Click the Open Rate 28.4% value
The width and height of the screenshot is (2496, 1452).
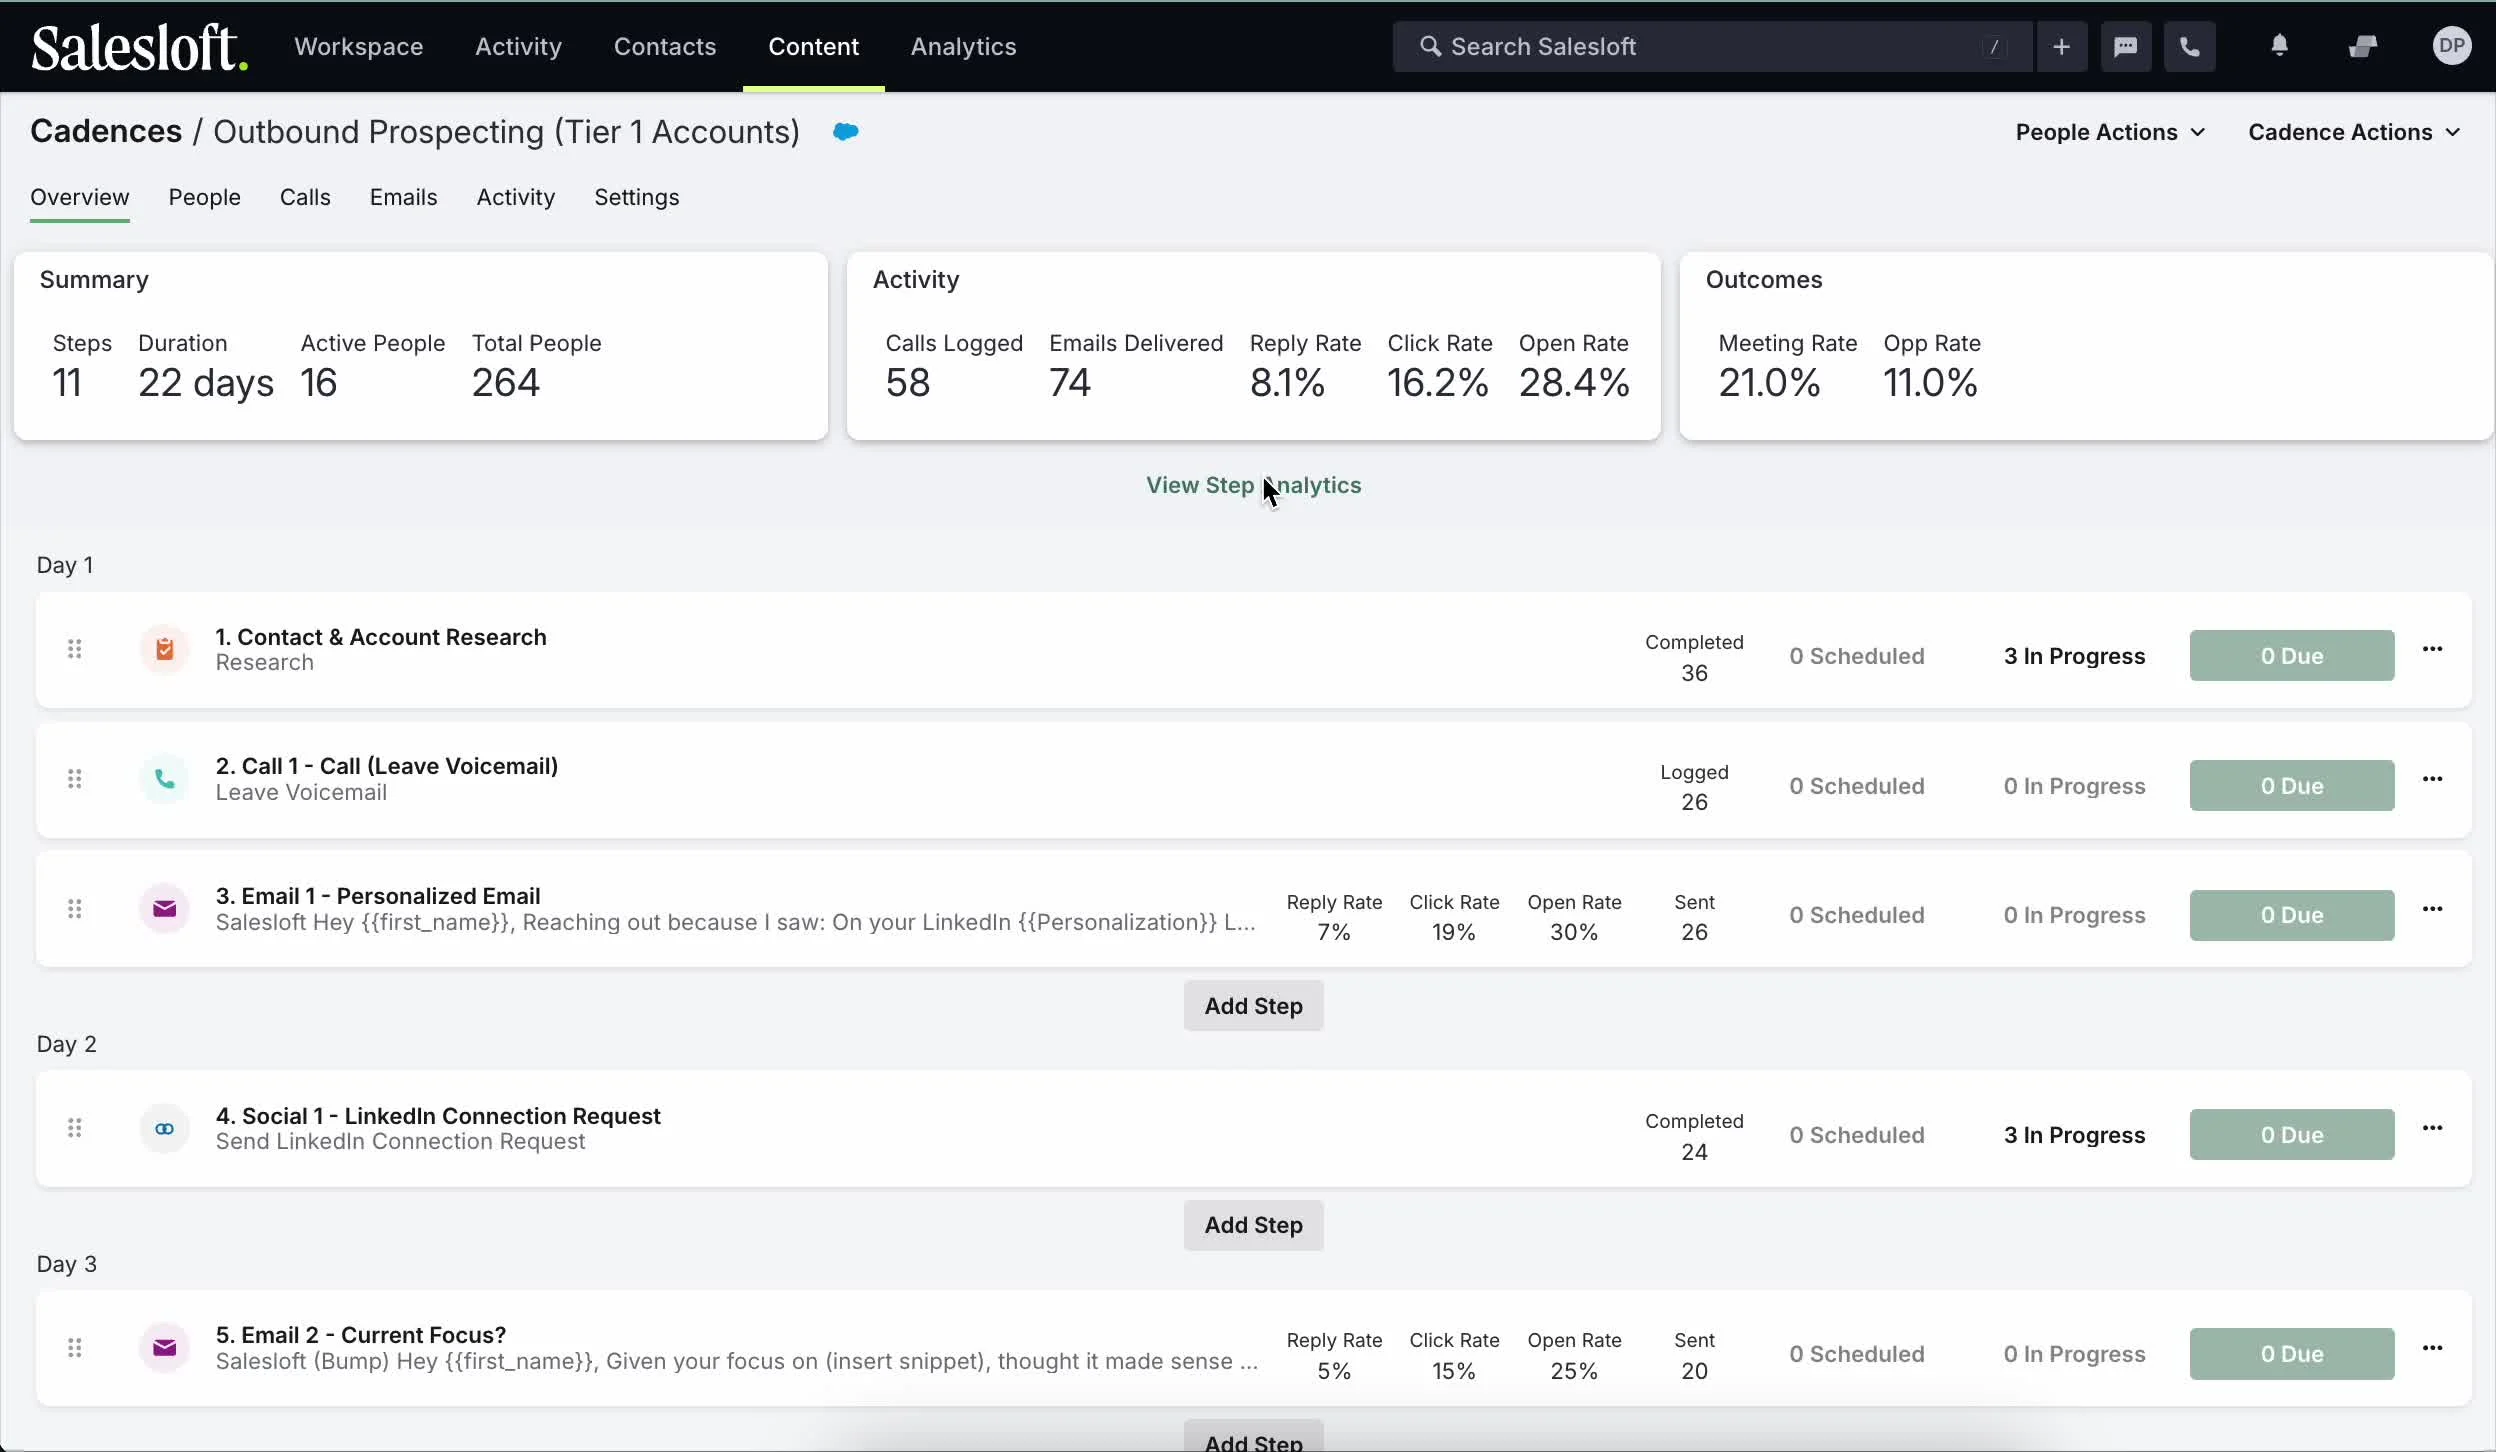pyautogui.click(x=1574, y=383)
